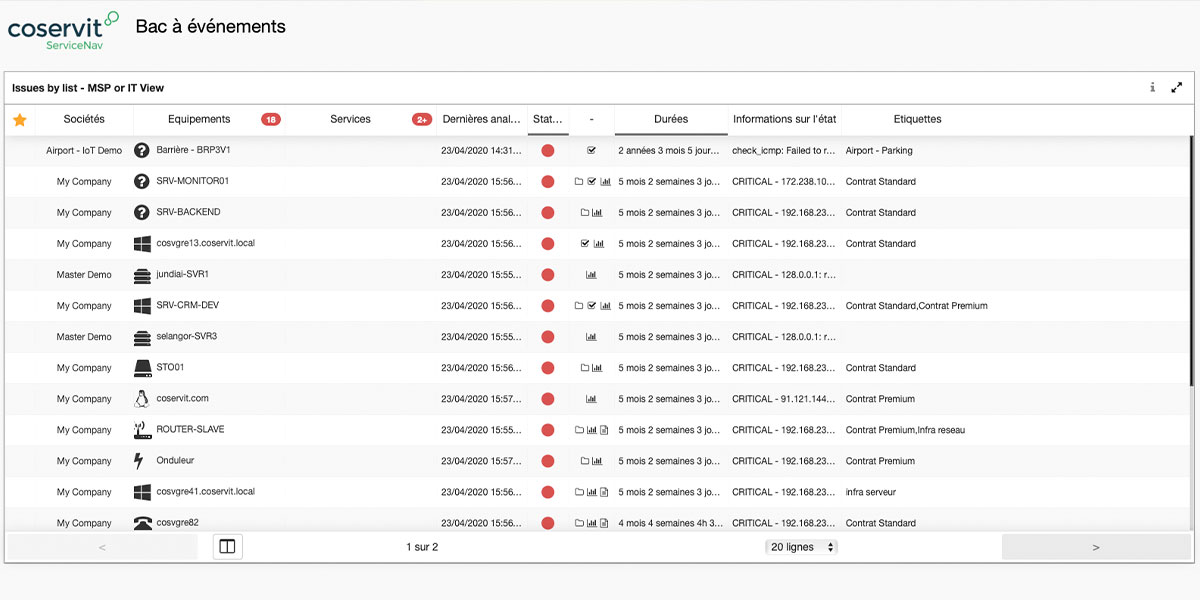The image size is (1200, 600).
Task: Open the chart icon for coservit.com row
Action: [x=591, y=399]
